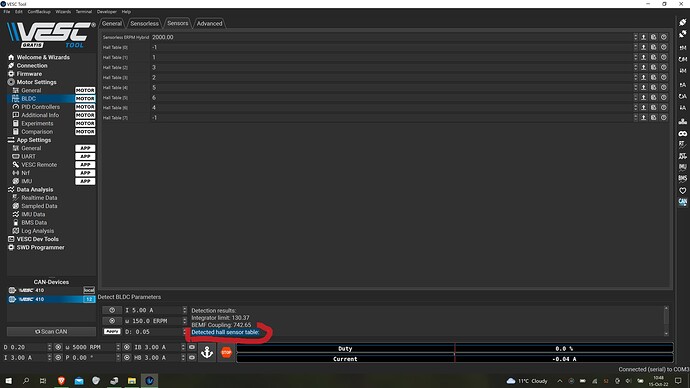This screenshot has height=388, width=690.
Task: Toggle keyboard control icon in right toolbar
Action: click(x=683, y=121)
